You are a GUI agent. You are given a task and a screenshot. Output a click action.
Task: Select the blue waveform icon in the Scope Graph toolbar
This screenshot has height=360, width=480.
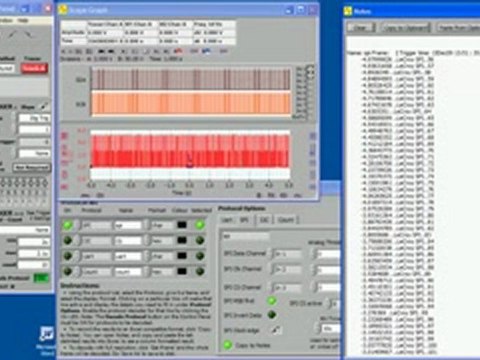[207, 51]
